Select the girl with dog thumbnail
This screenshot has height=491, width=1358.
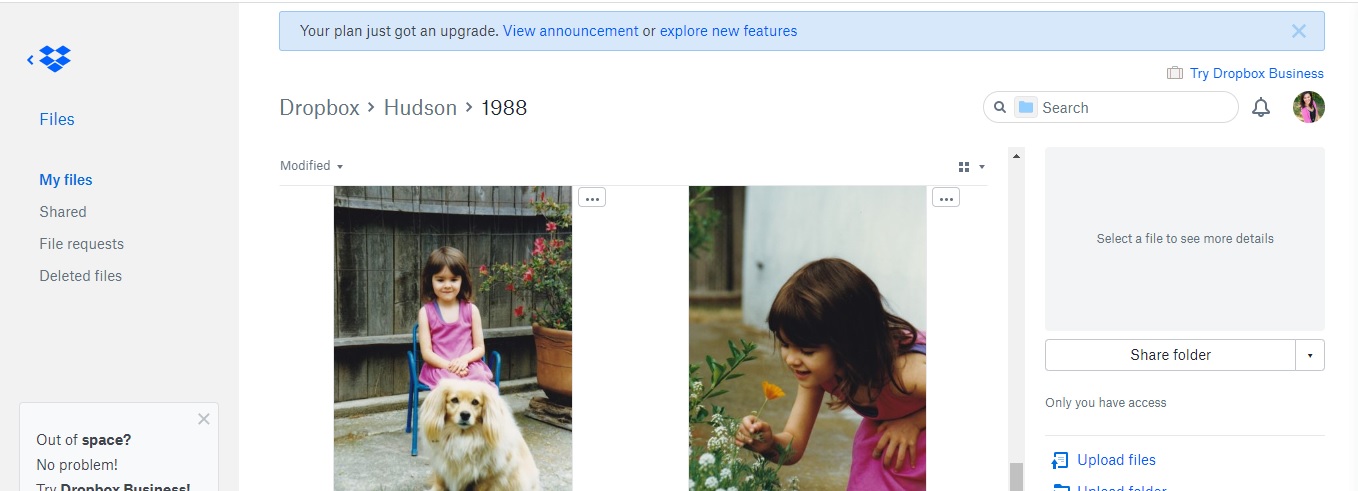tap(453, 338)
